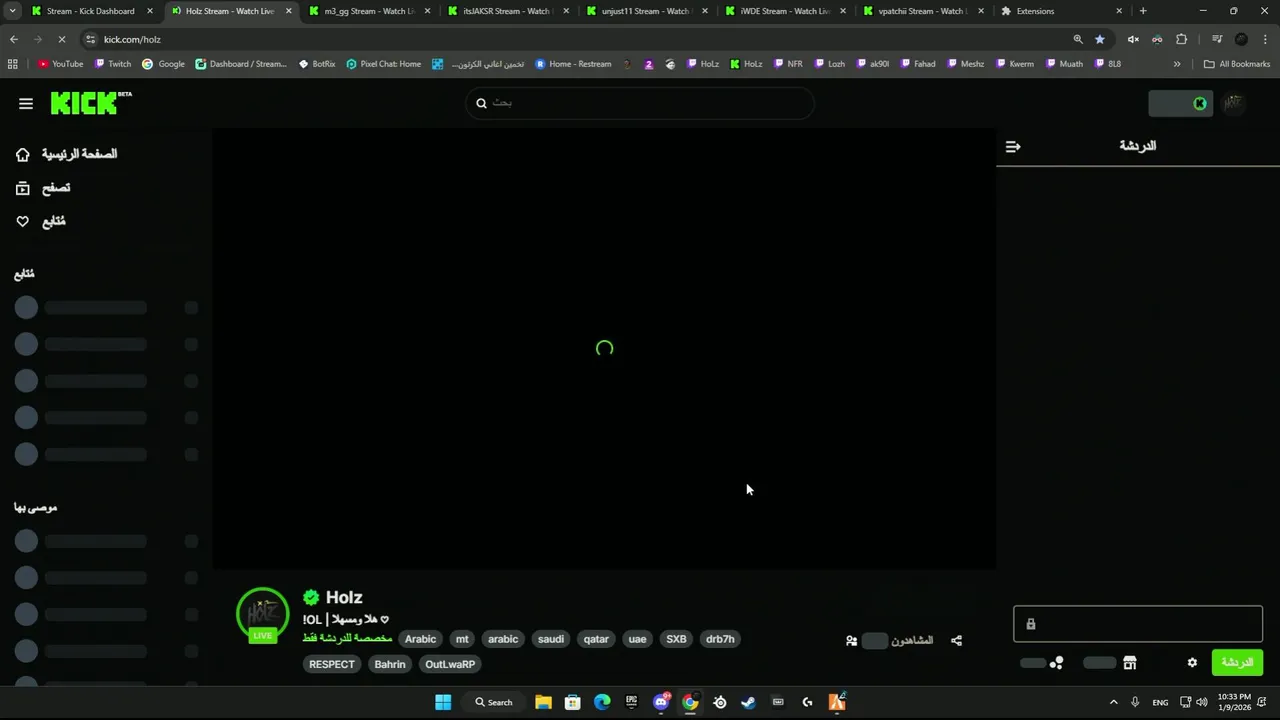The height and width of the screenshot is (720, 1280).
Task: Bookmark page with star icon
Action: click(1100, 39)
